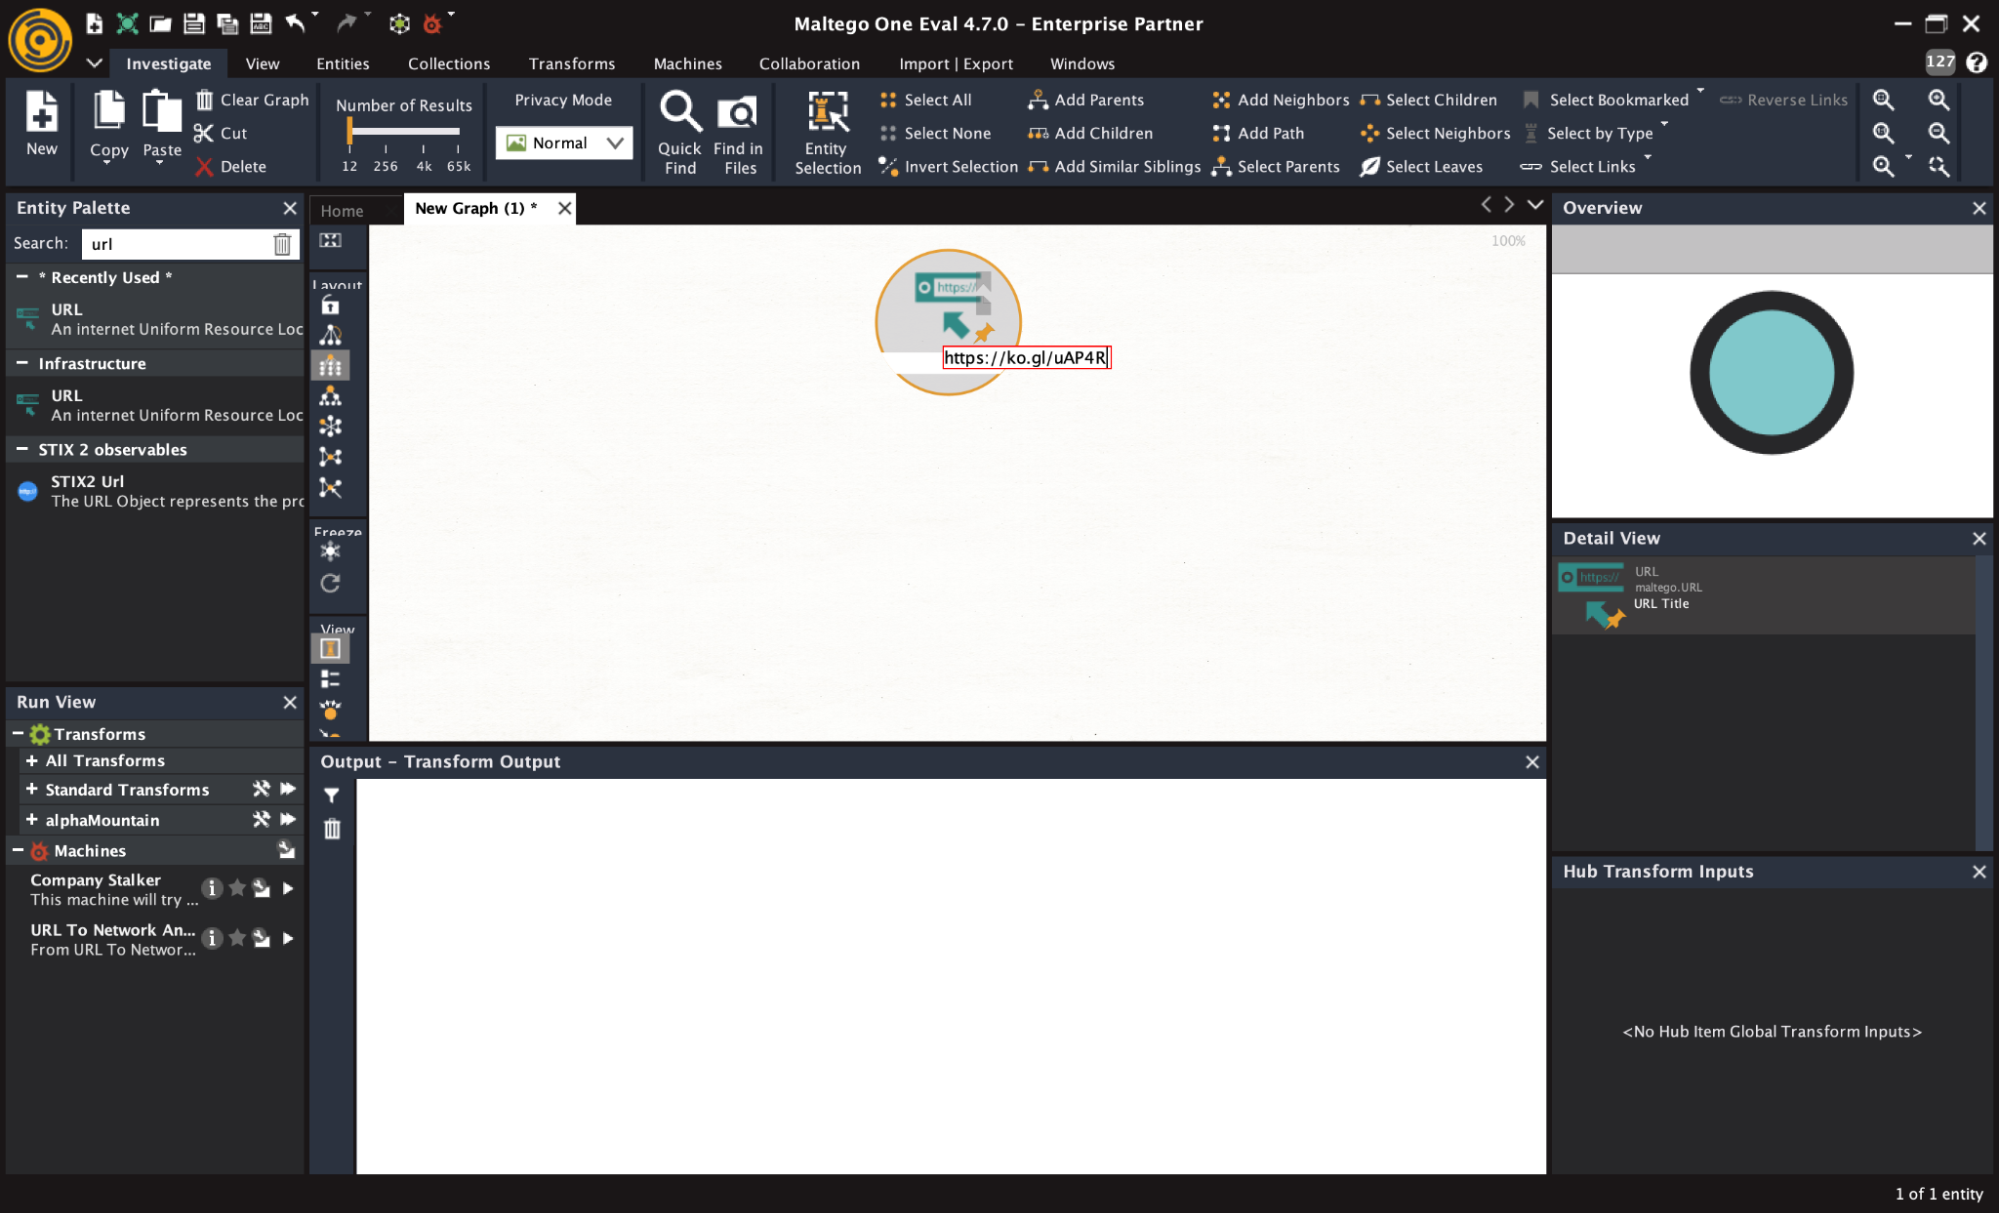Run the URL To Network machine play button
The image size is (1999, 1214).
(288, 938)
